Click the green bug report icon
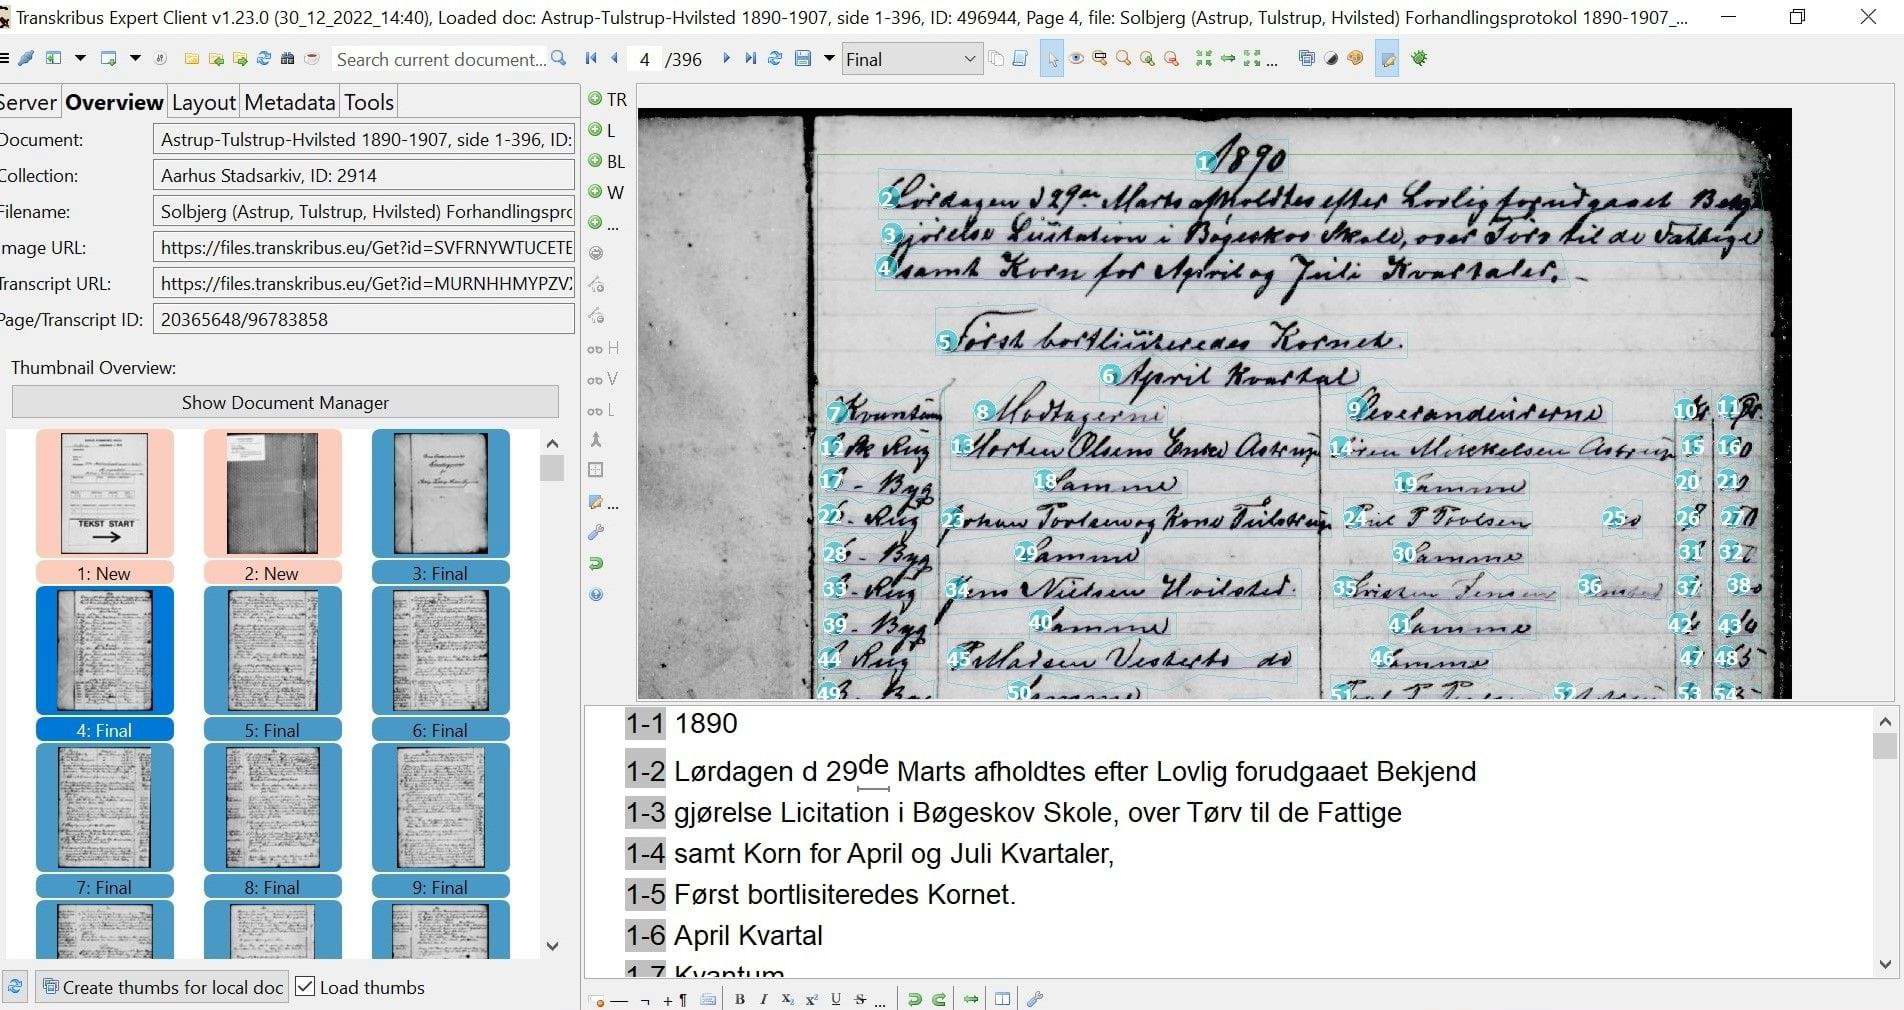Viewport: 1904px width, 1010px height. coord(1418,59)
